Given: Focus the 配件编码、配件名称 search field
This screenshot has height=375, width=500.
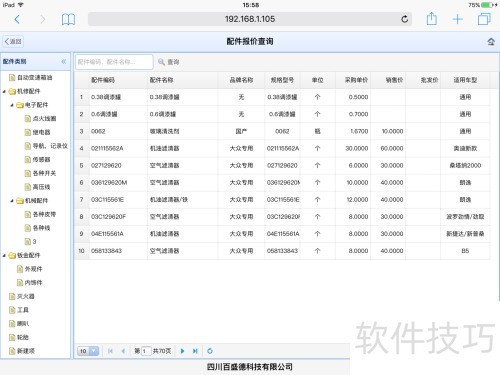Looking at the screenshot, I should [x=114, y=62].
